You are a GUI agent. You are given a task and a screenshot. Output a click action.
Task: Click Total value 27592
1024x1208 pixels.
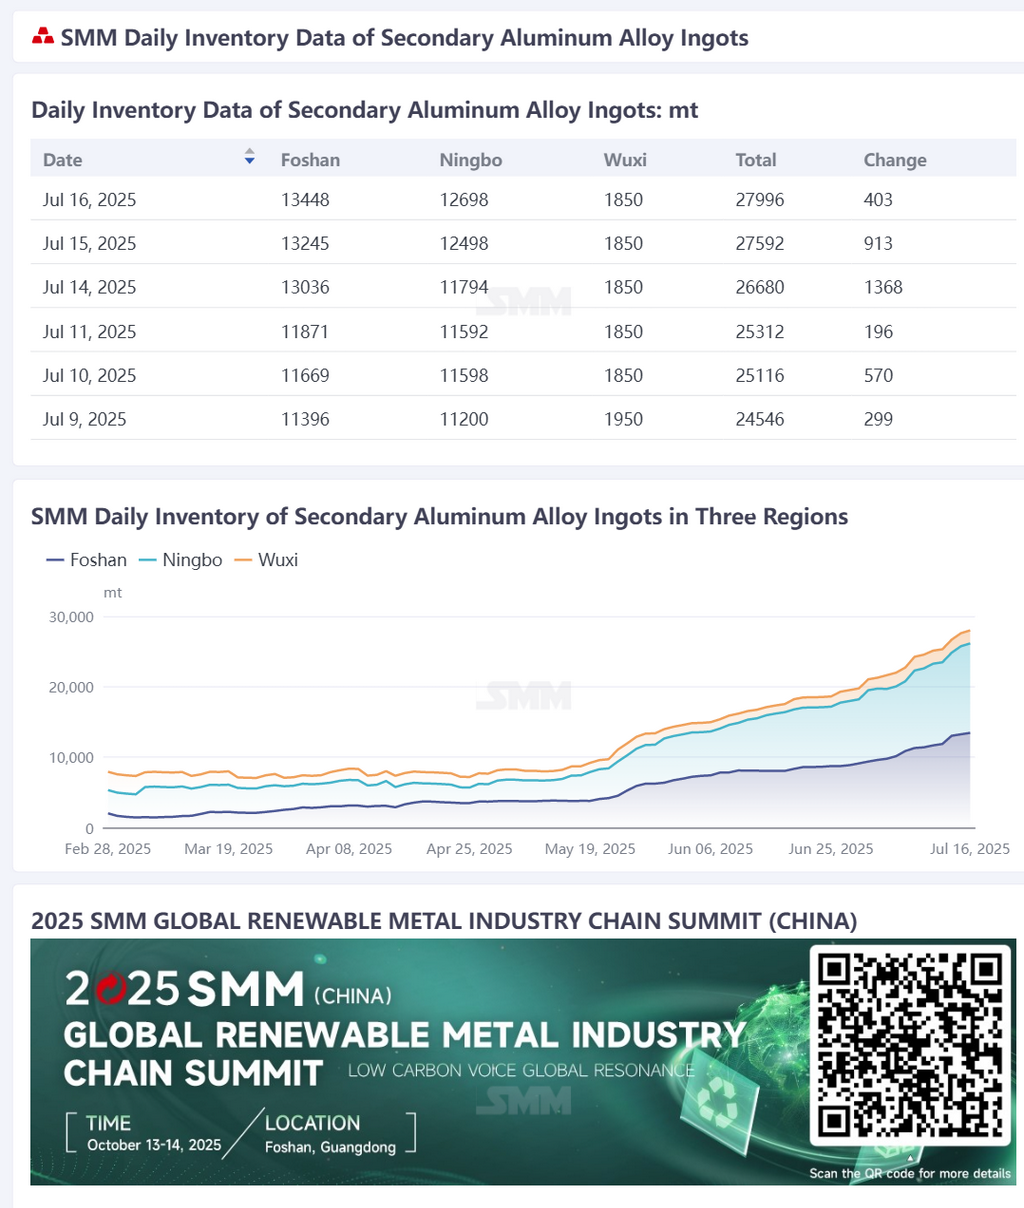point(760,244)
